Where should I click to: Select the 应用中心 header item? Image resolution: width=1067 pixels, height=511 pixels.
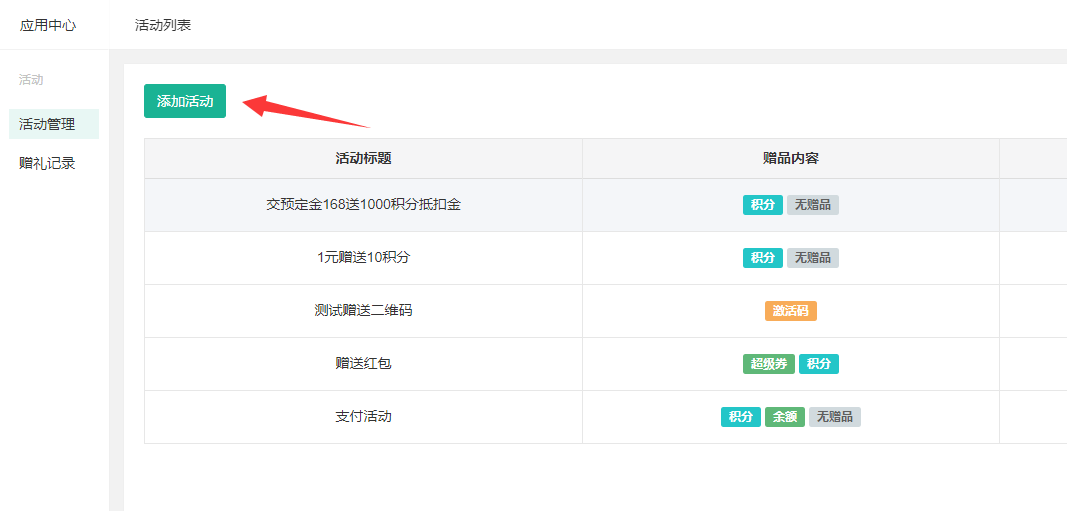[x=48, y=26]
